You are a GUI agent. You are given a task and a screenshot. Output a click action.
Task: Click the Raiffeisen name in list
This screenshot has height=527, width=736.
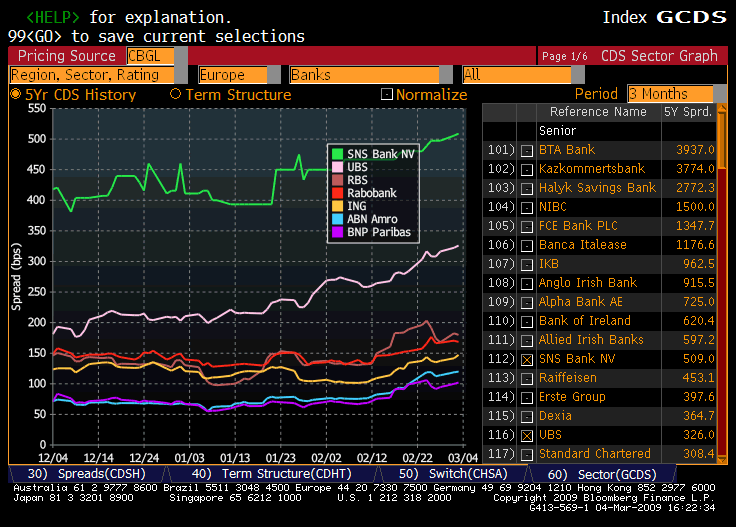567,378
